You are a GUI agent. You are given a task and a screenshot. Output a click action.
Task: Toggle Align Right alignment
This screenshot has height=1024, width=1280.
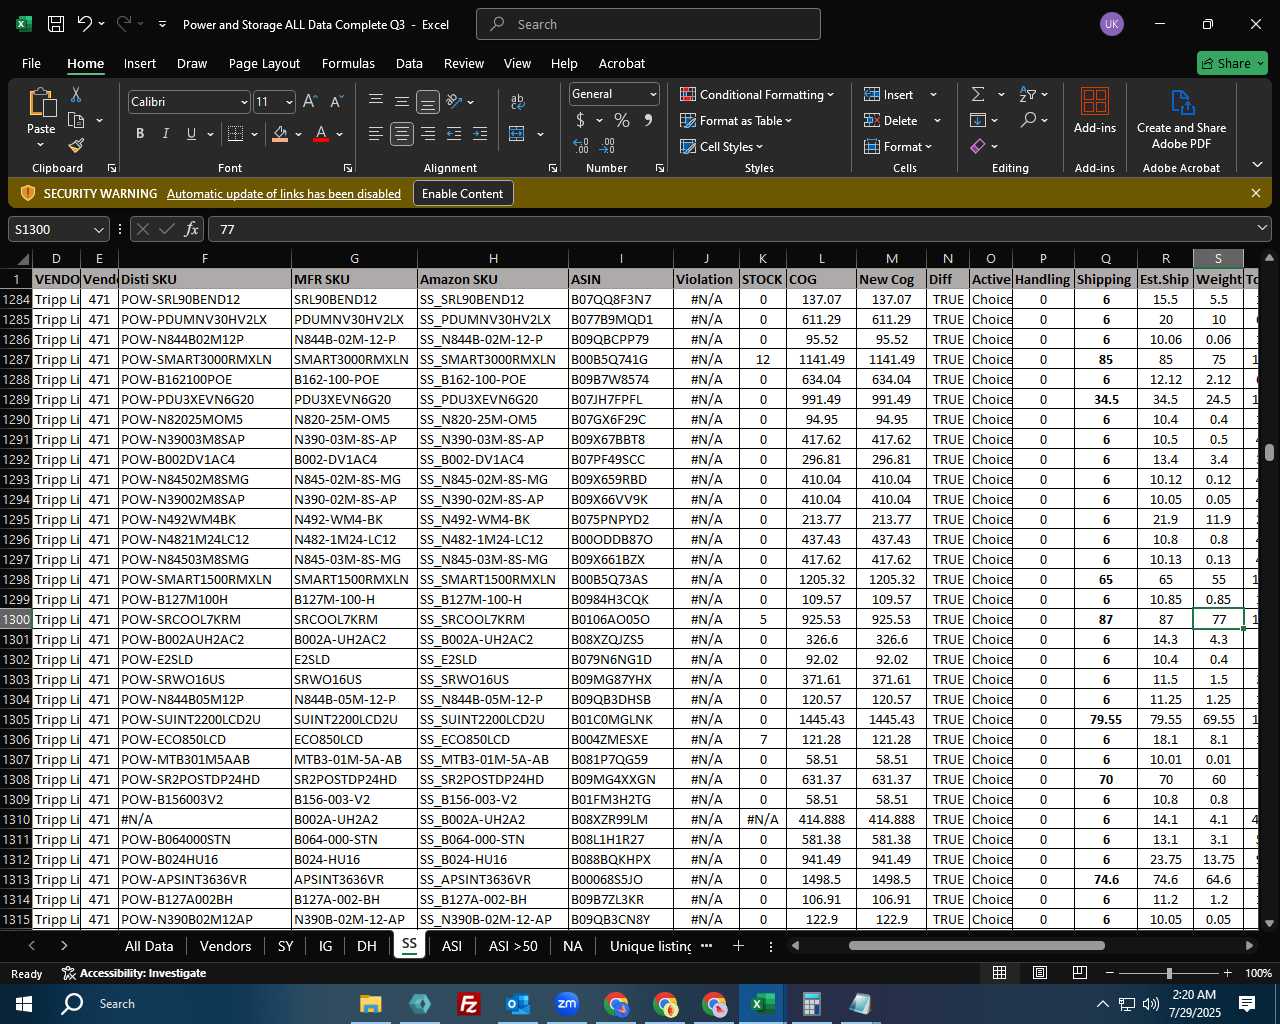(428, 134)
